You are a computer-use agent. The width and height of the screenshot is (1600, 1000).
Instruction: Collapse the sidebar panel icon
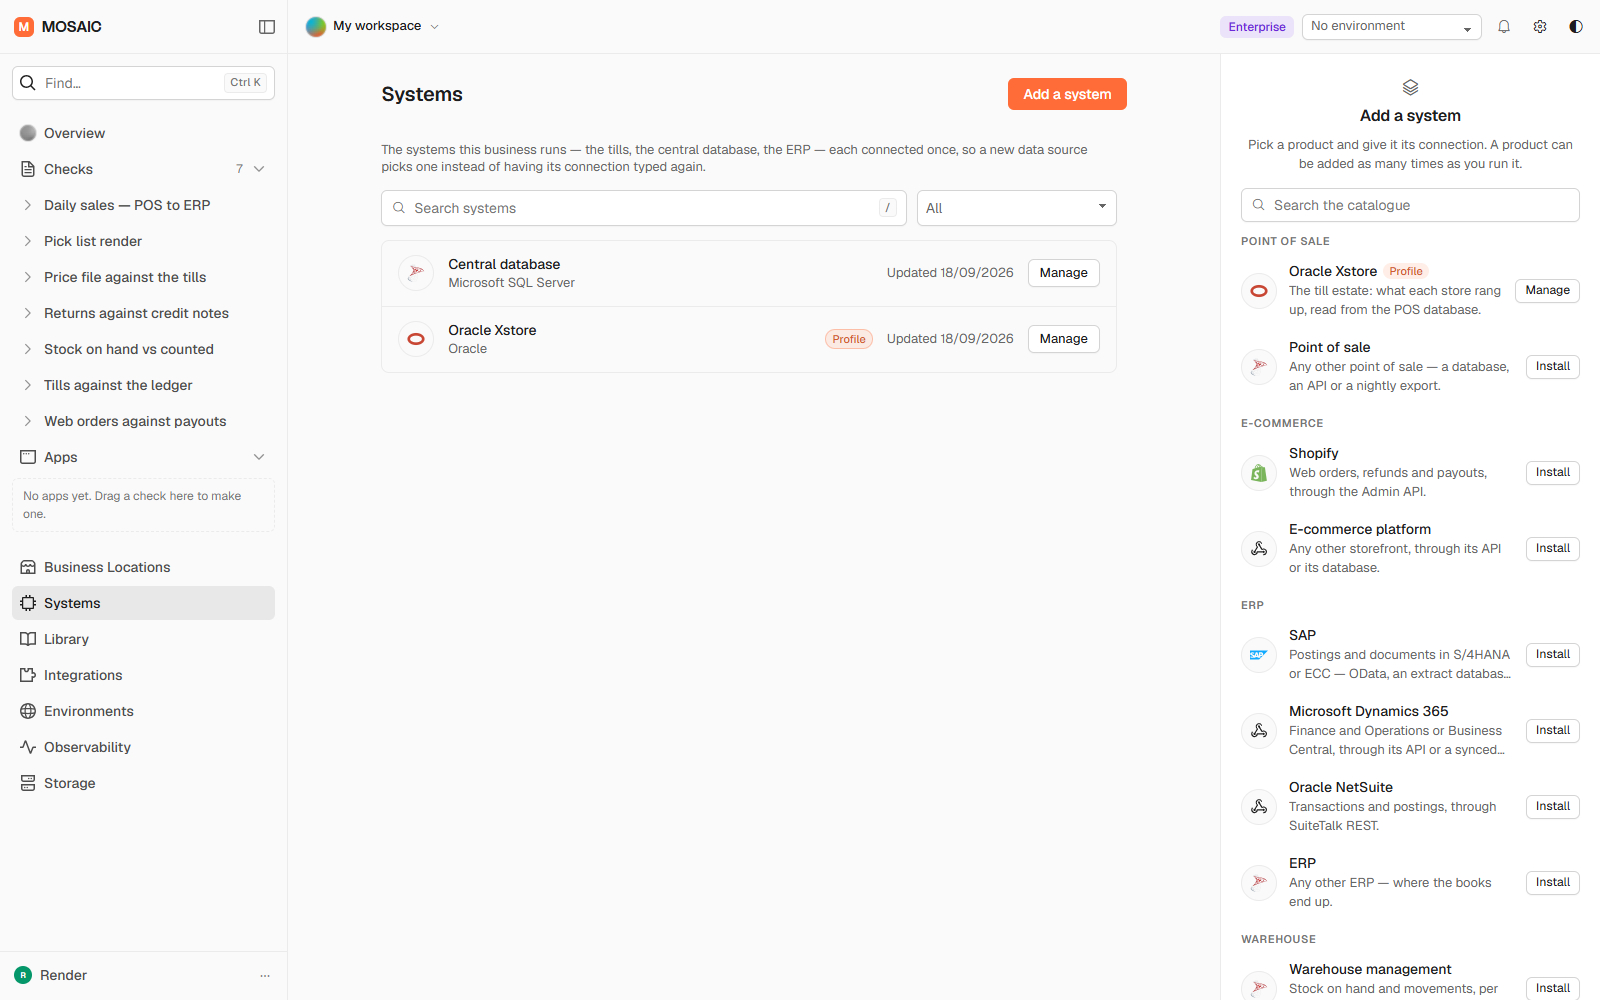(x=267, y=27)
